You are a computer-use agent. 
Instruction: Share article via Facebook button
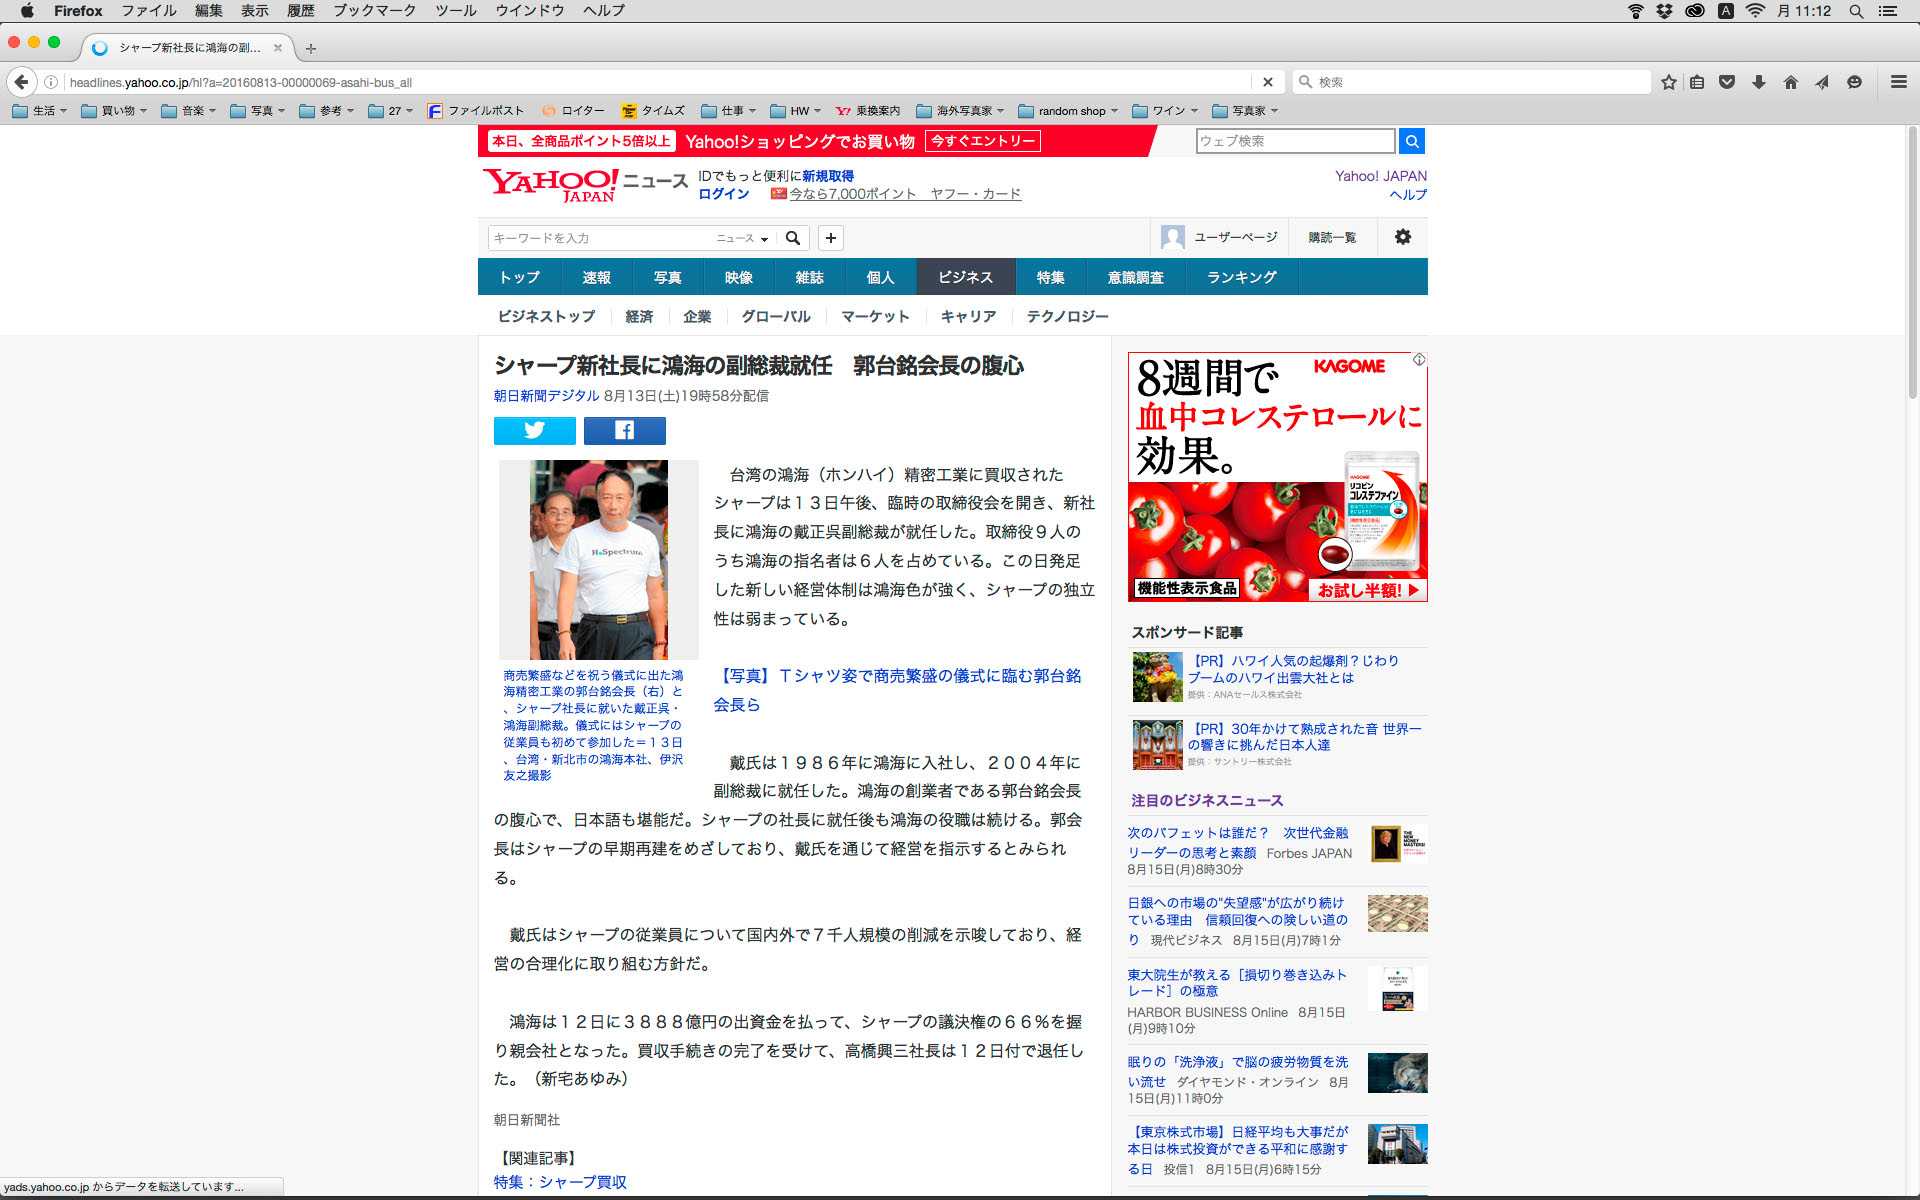(x=624, y=430)
